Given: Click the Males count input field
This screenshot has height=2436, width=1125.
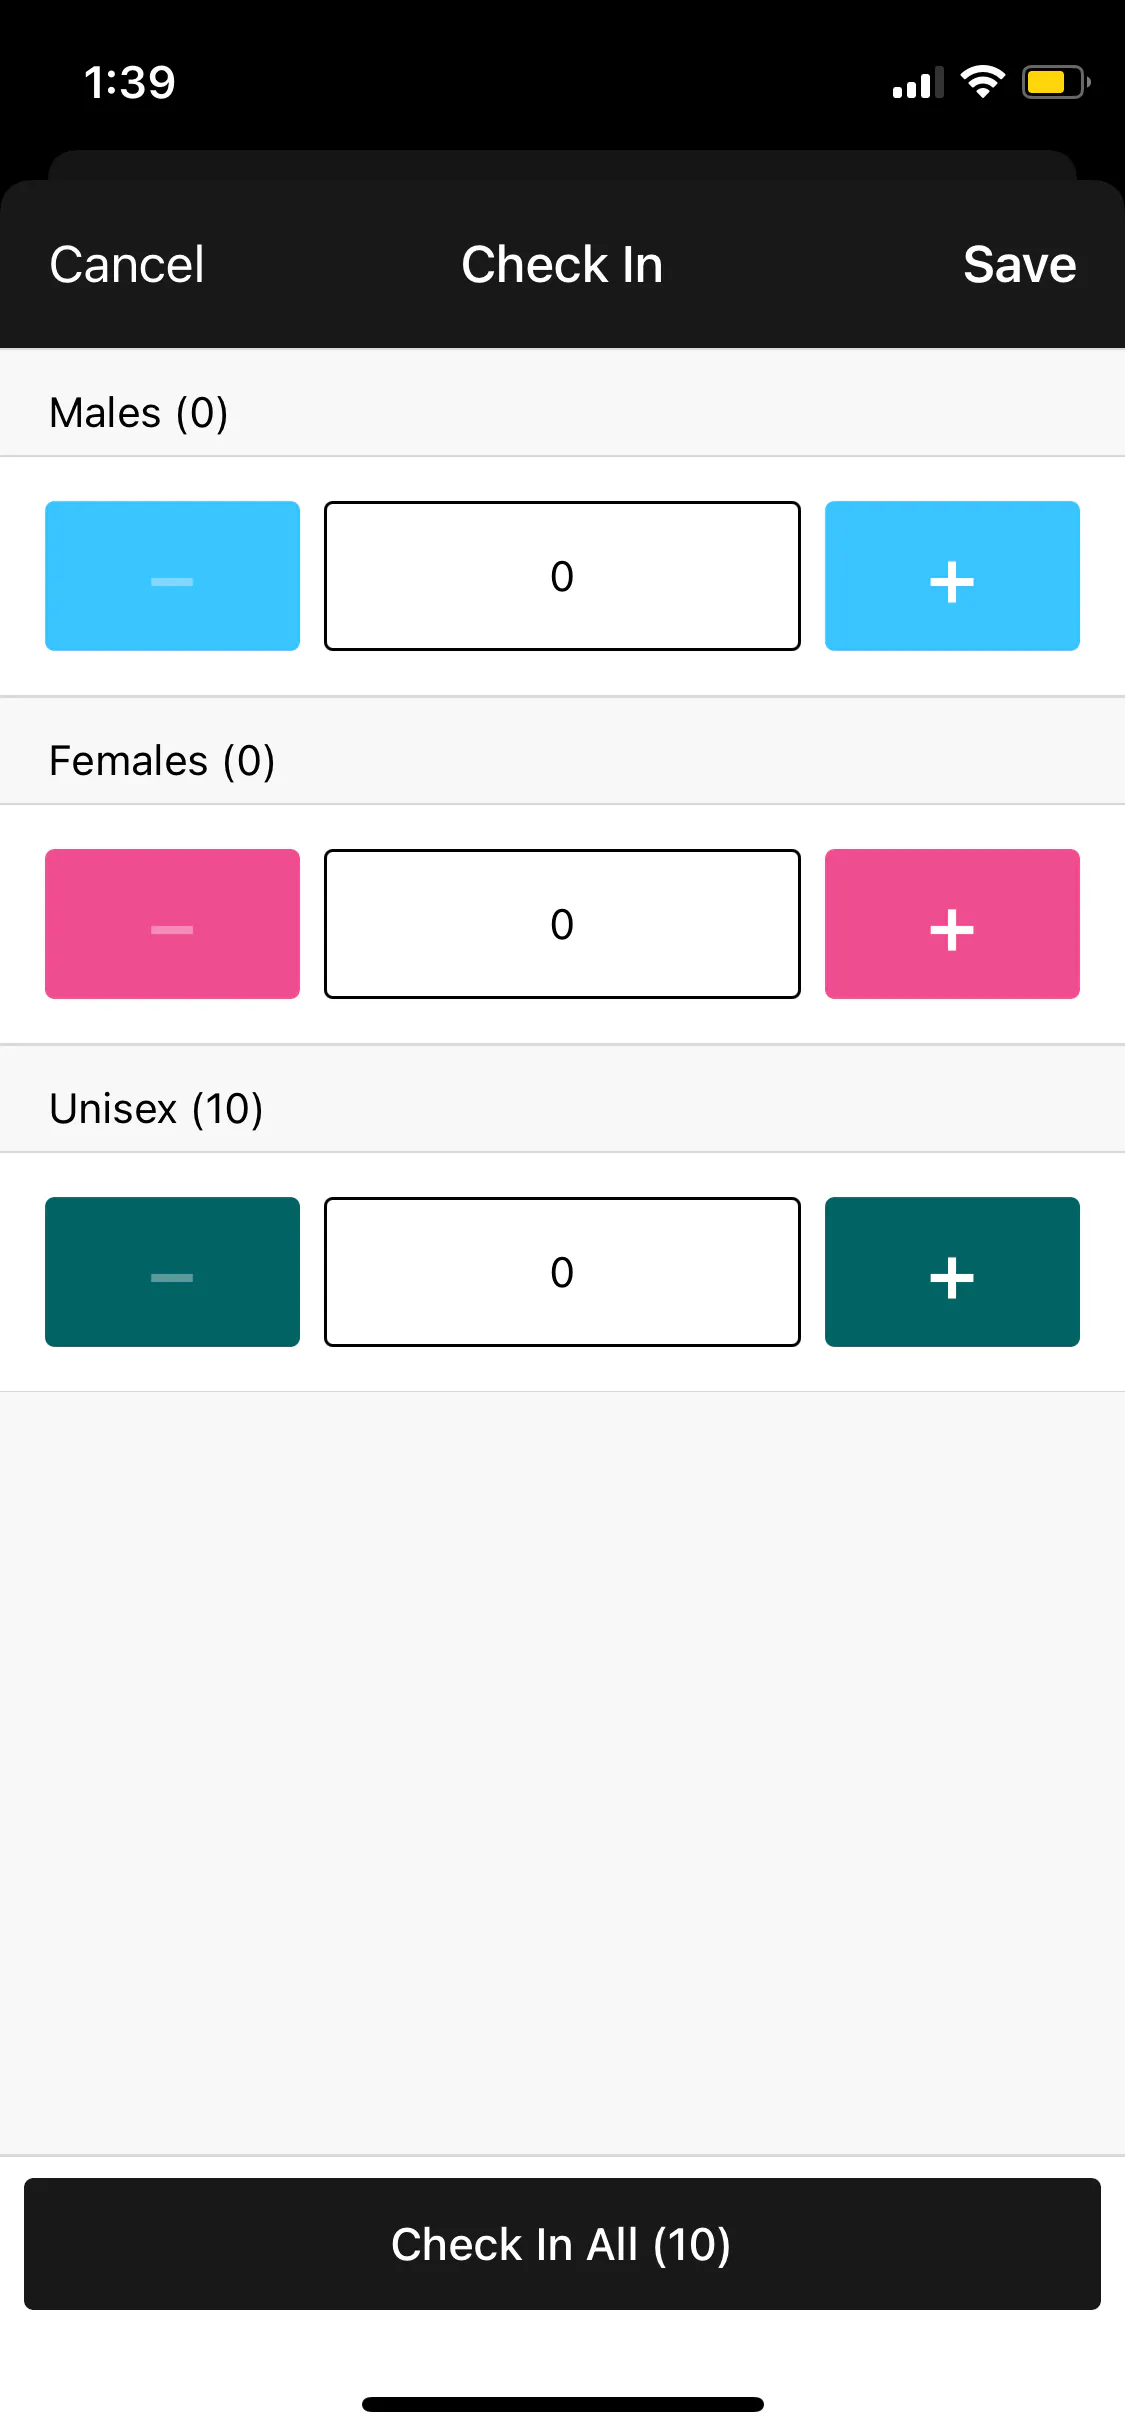Looking at the screenshot, I should click(562, 576).
